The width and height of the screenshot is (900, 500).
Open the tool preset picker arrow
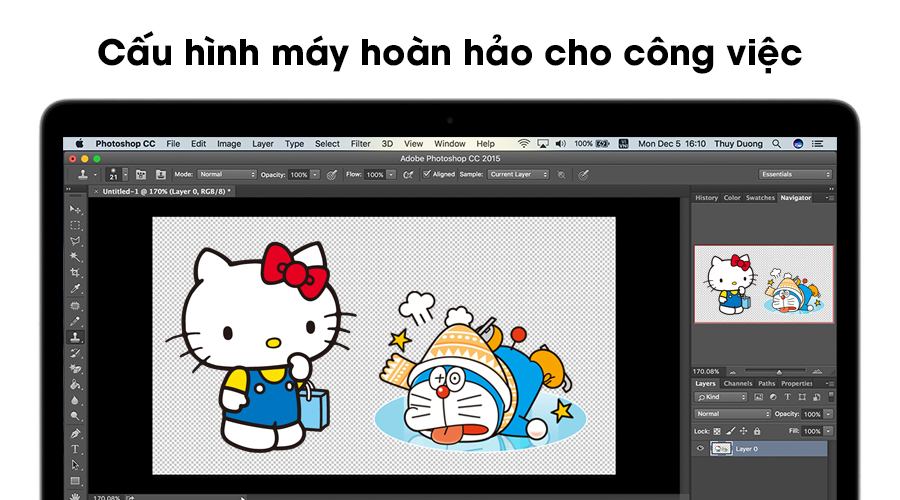coord(95,175)
